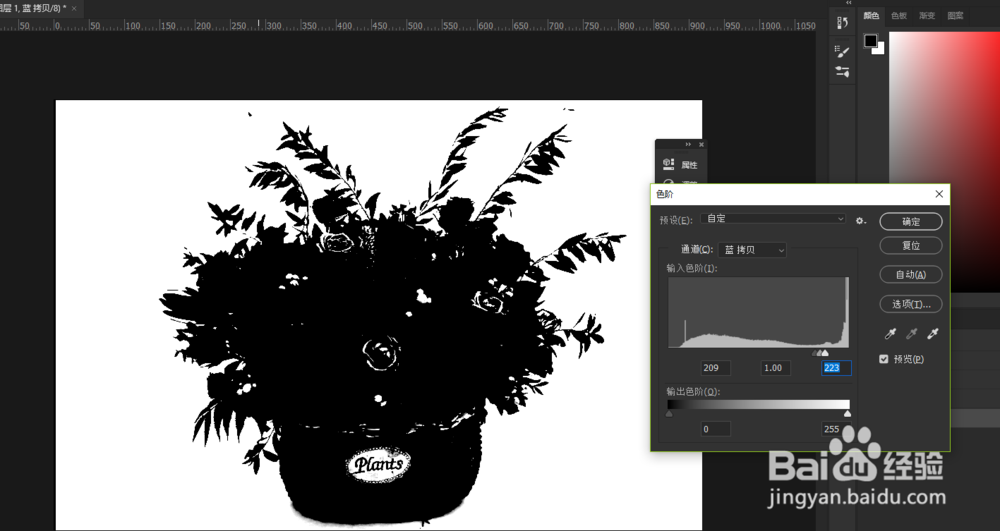Image resolution: width=1000 pixels, height=531 pixels.
Task: Select the set black point eyedropper
Action: [x=891, y=334]
